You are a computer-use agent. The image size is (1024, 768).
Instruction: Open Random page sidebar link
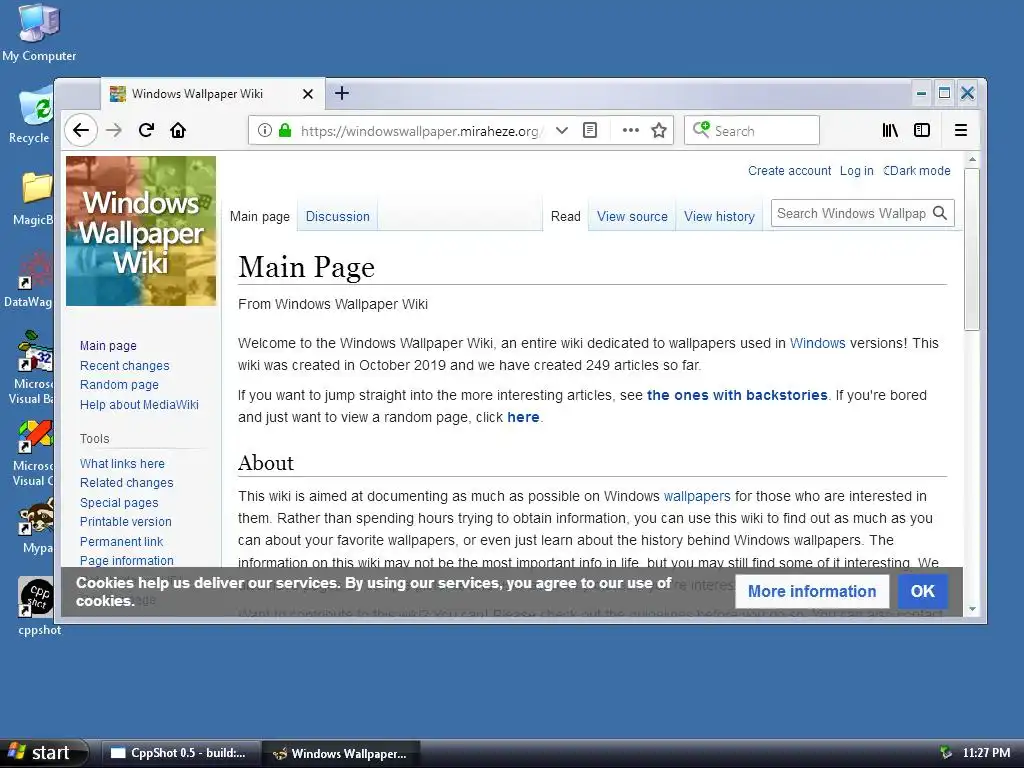(x=120, y=385)
